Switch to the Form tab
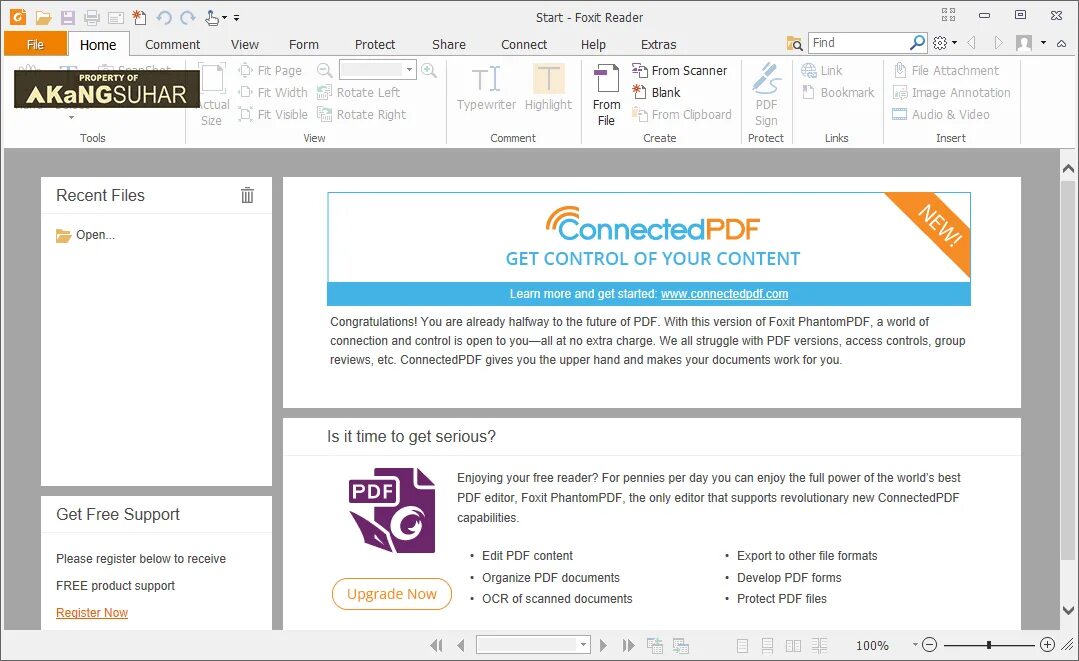The width and height of the screenshot is (1079, 661). click(303, 45)
